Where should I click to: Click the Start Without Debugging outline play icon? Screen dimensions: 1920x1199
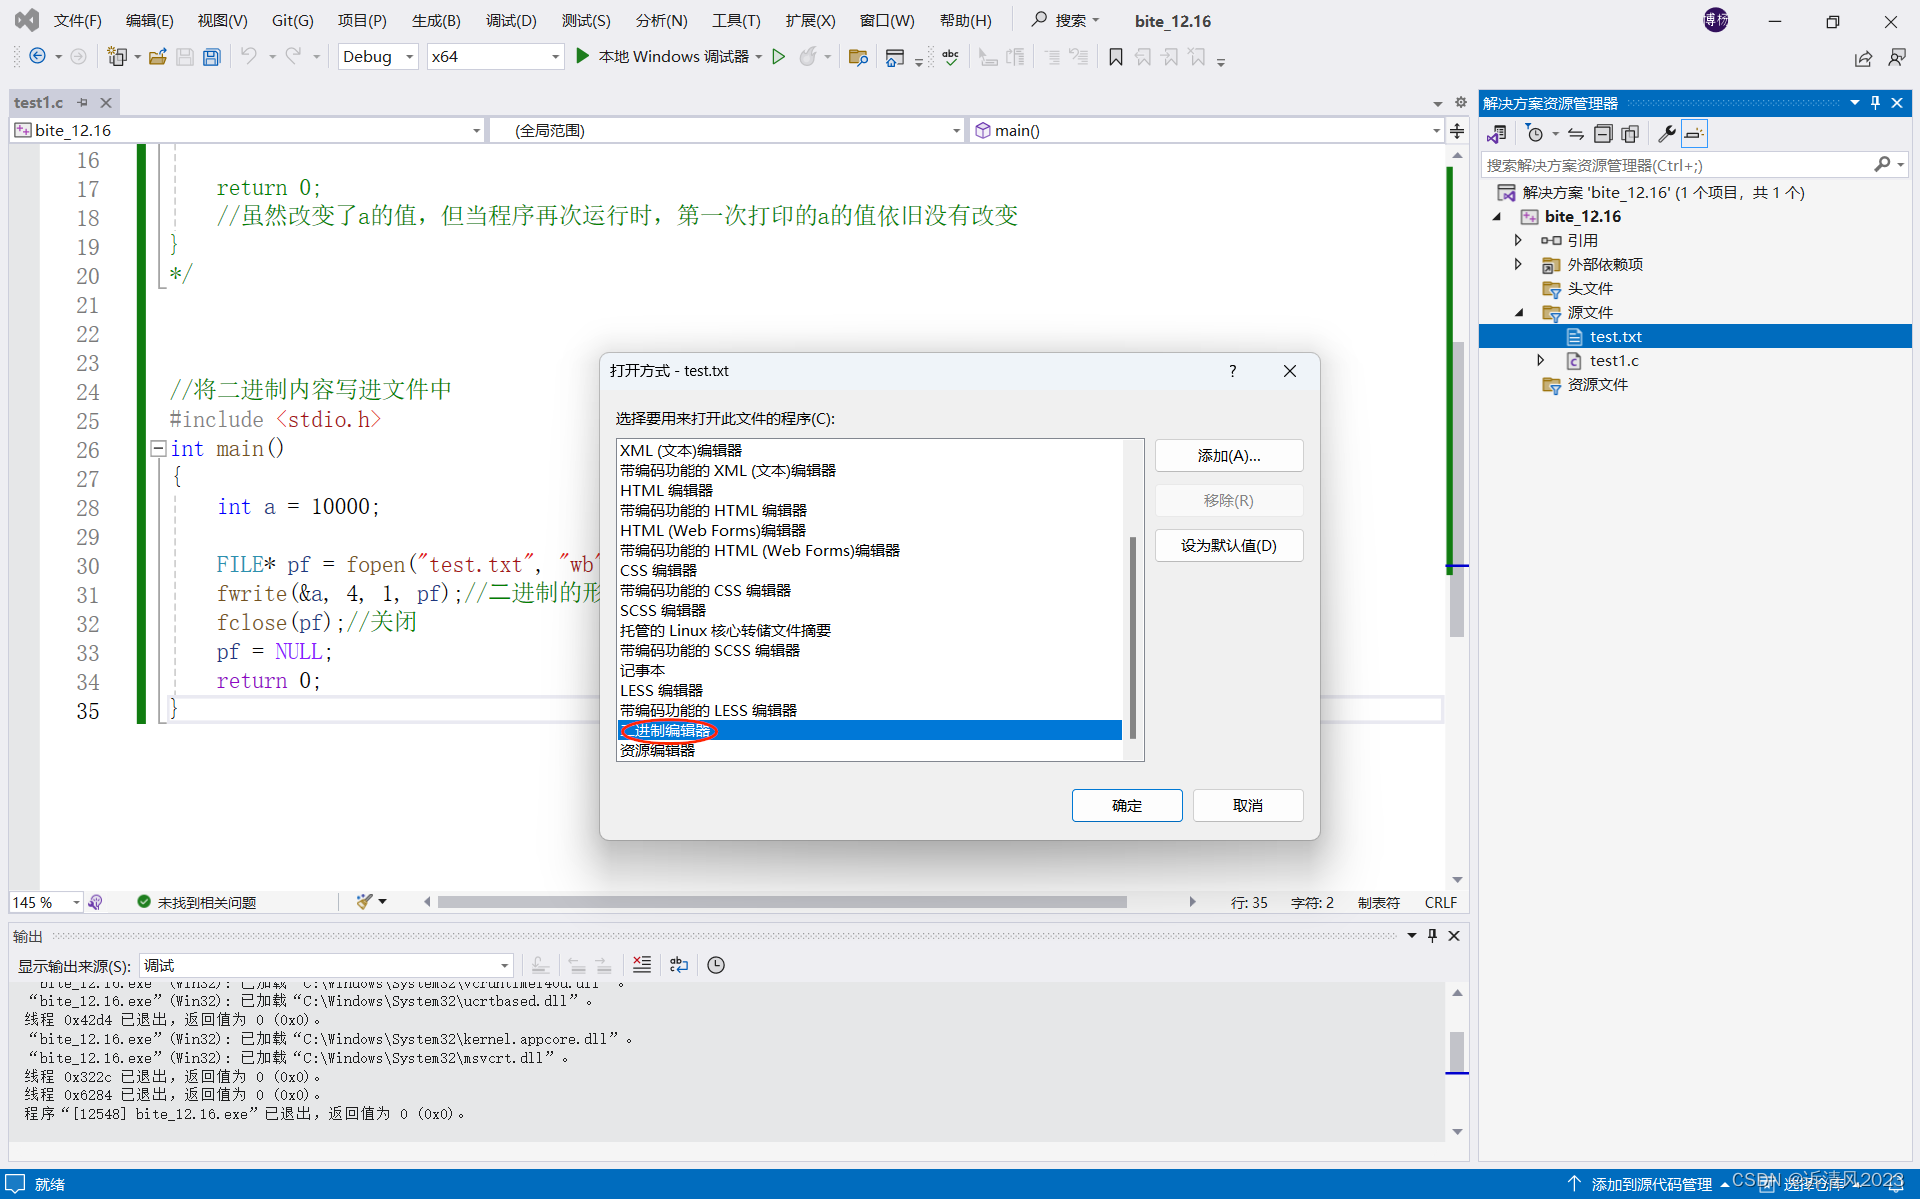[779, 57]
